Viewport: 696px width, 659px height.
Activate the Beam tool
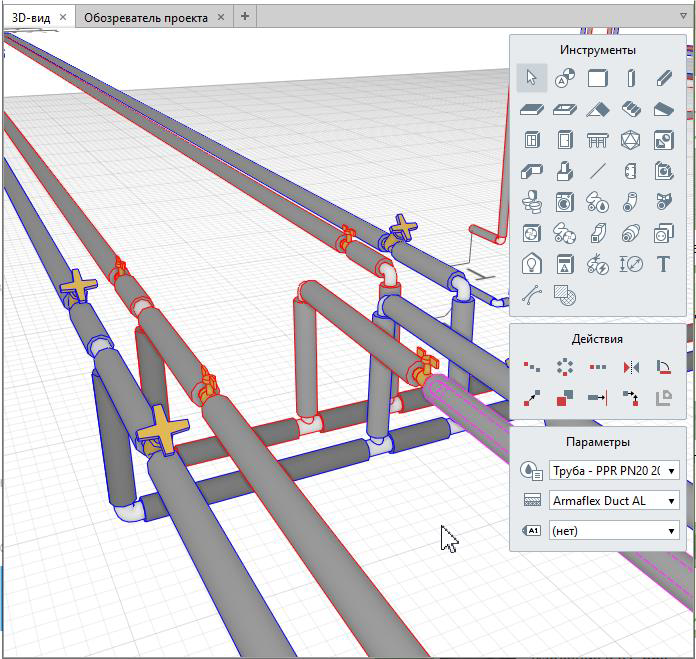[x=663, y=78]
